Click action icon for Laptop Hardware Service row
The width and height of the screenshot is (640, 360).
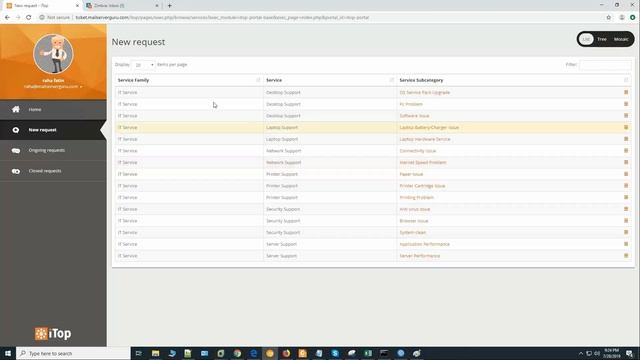click(626, 139)
